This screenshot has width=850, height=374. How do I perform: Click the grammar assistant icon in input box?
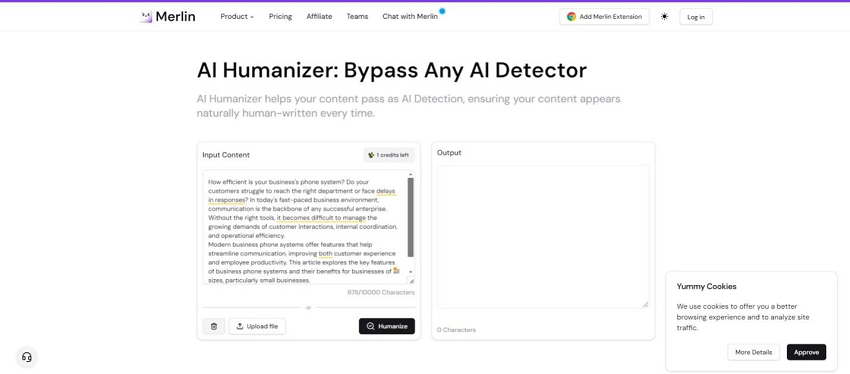click(396, 270)
